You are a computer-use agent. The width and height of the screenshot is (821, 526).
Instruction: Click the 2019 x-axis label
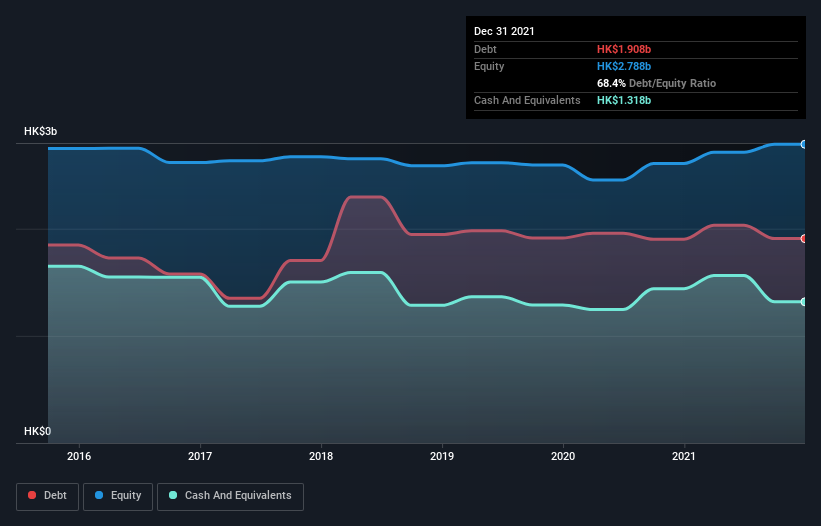coord(442,456)
